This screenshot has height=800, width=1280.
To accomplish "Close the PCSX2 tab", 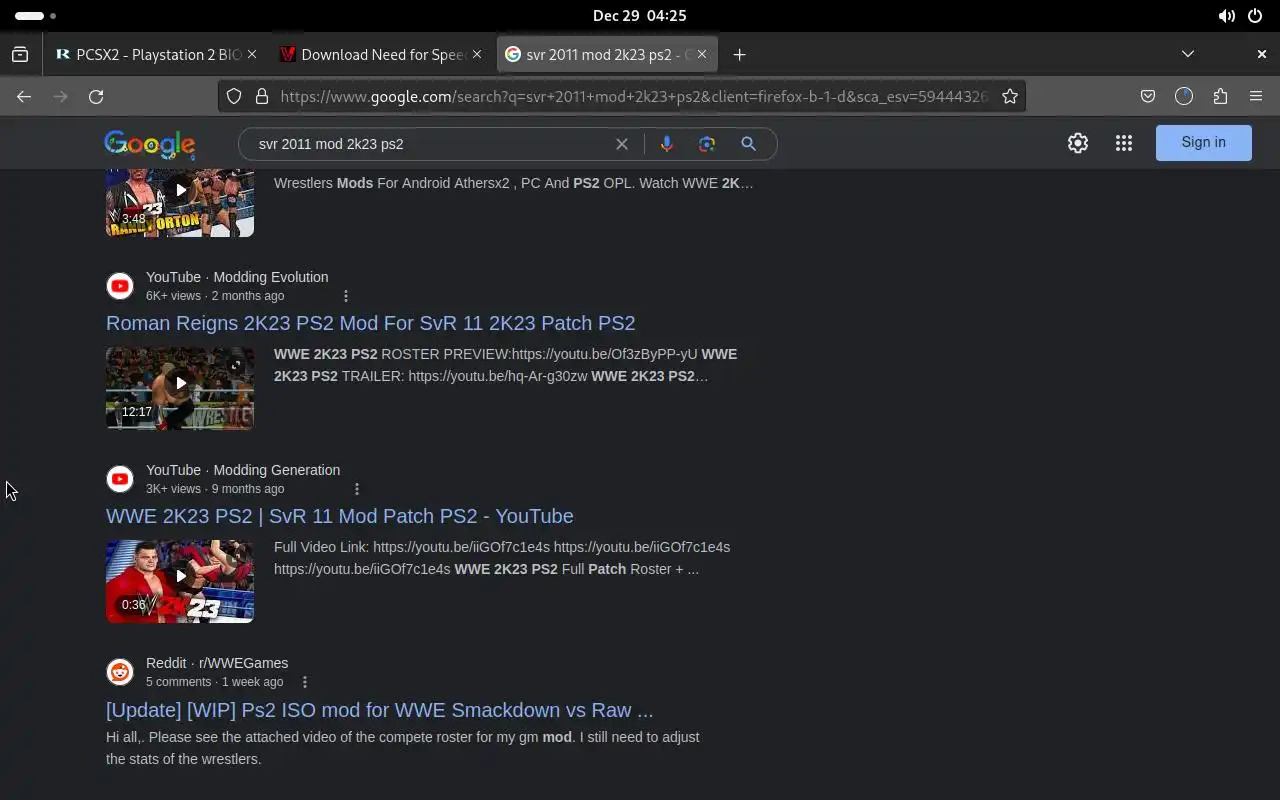I will click(252, 54).
